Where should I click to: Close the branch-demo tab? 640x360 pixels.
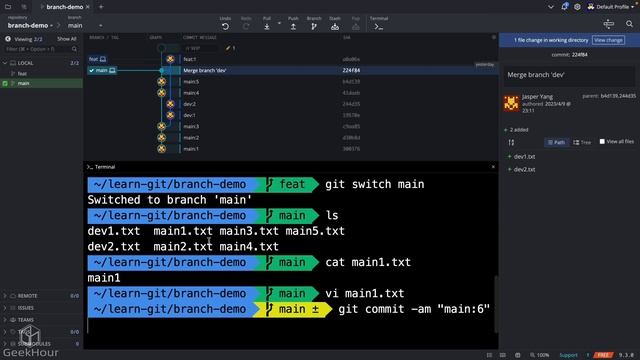point(87,7)
